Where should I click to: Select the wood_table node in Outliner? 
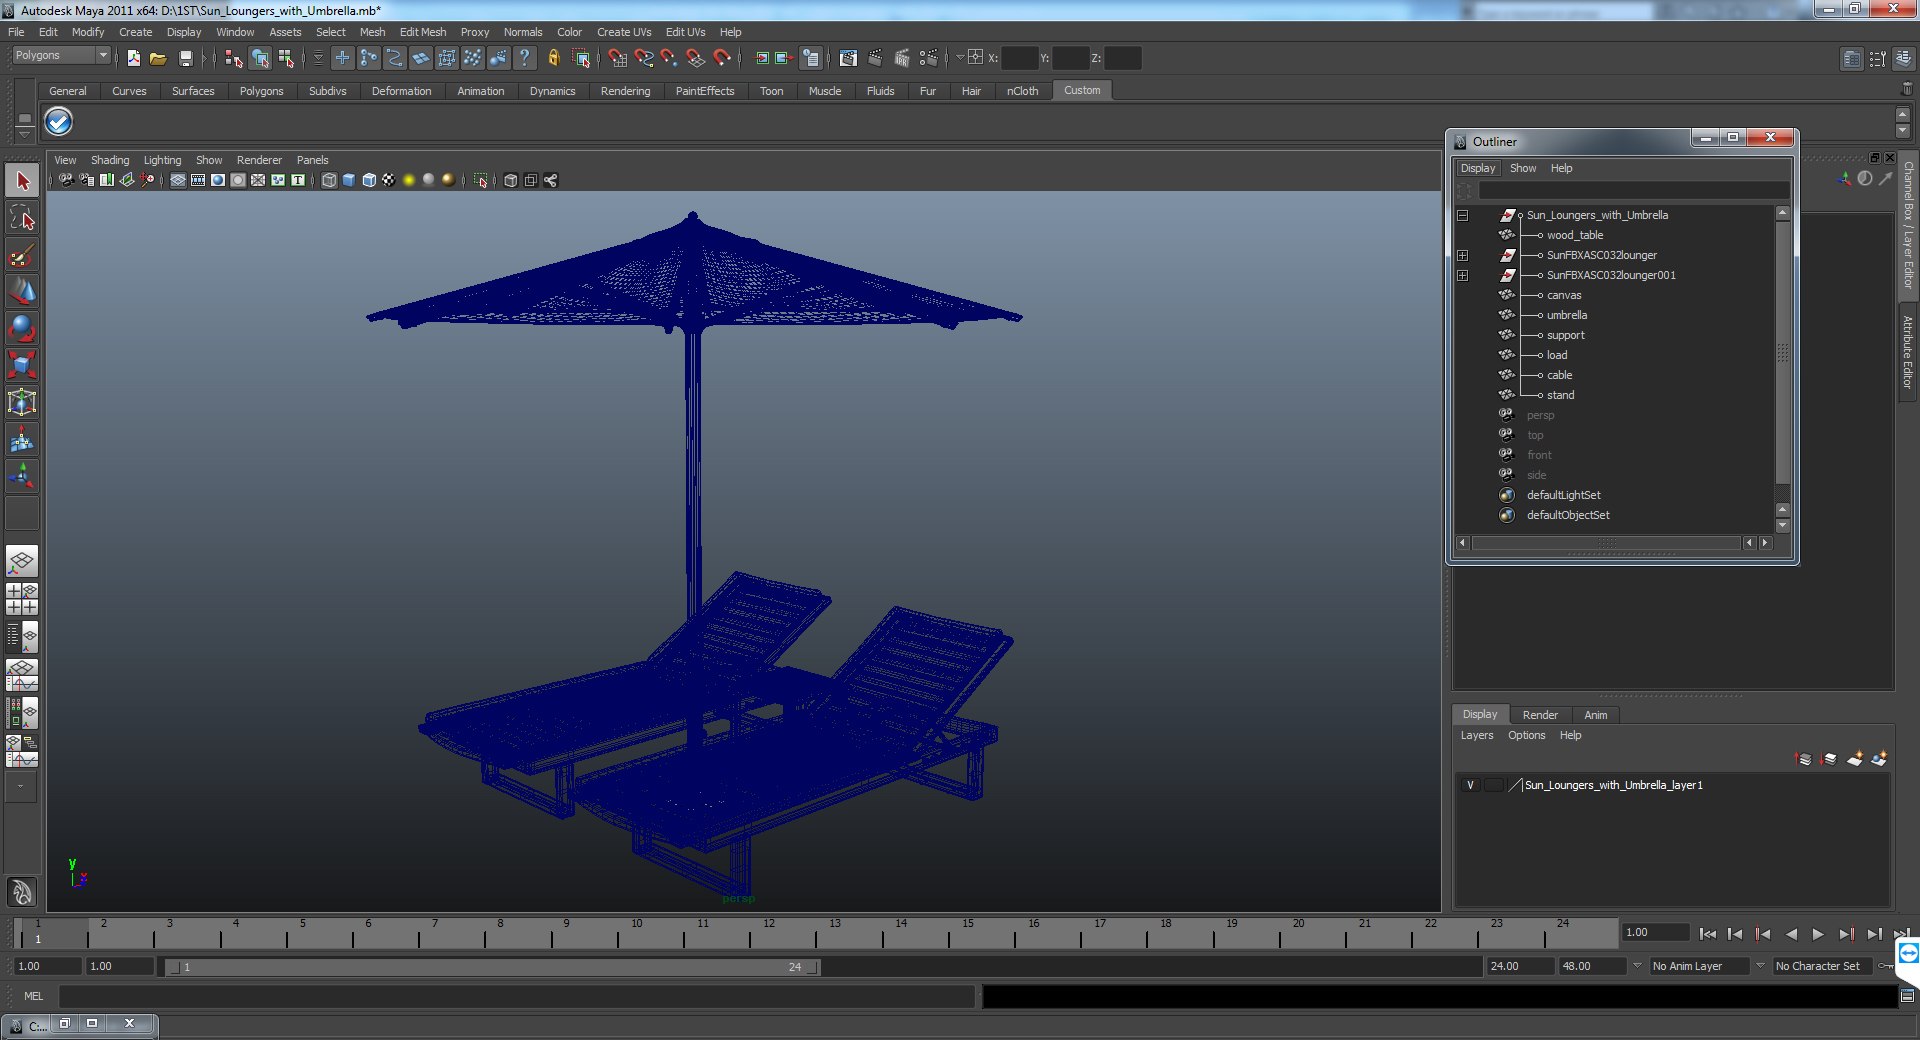pyautogui.click(x=1575, y=235)
